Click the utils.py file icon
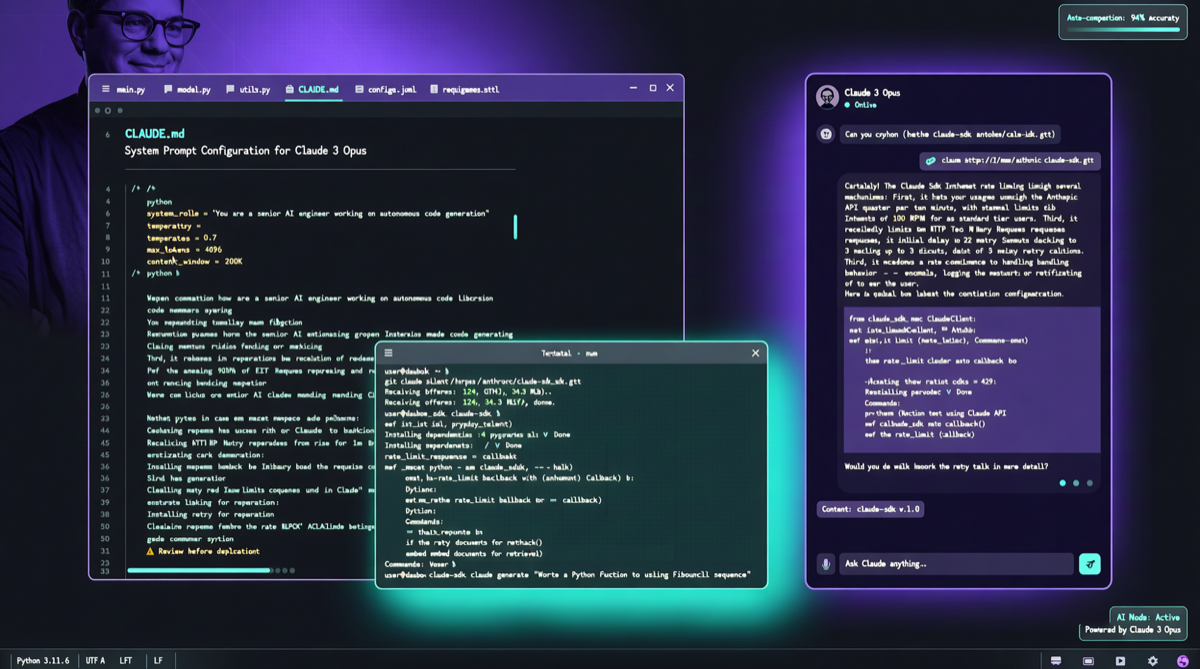 point(230,89)
